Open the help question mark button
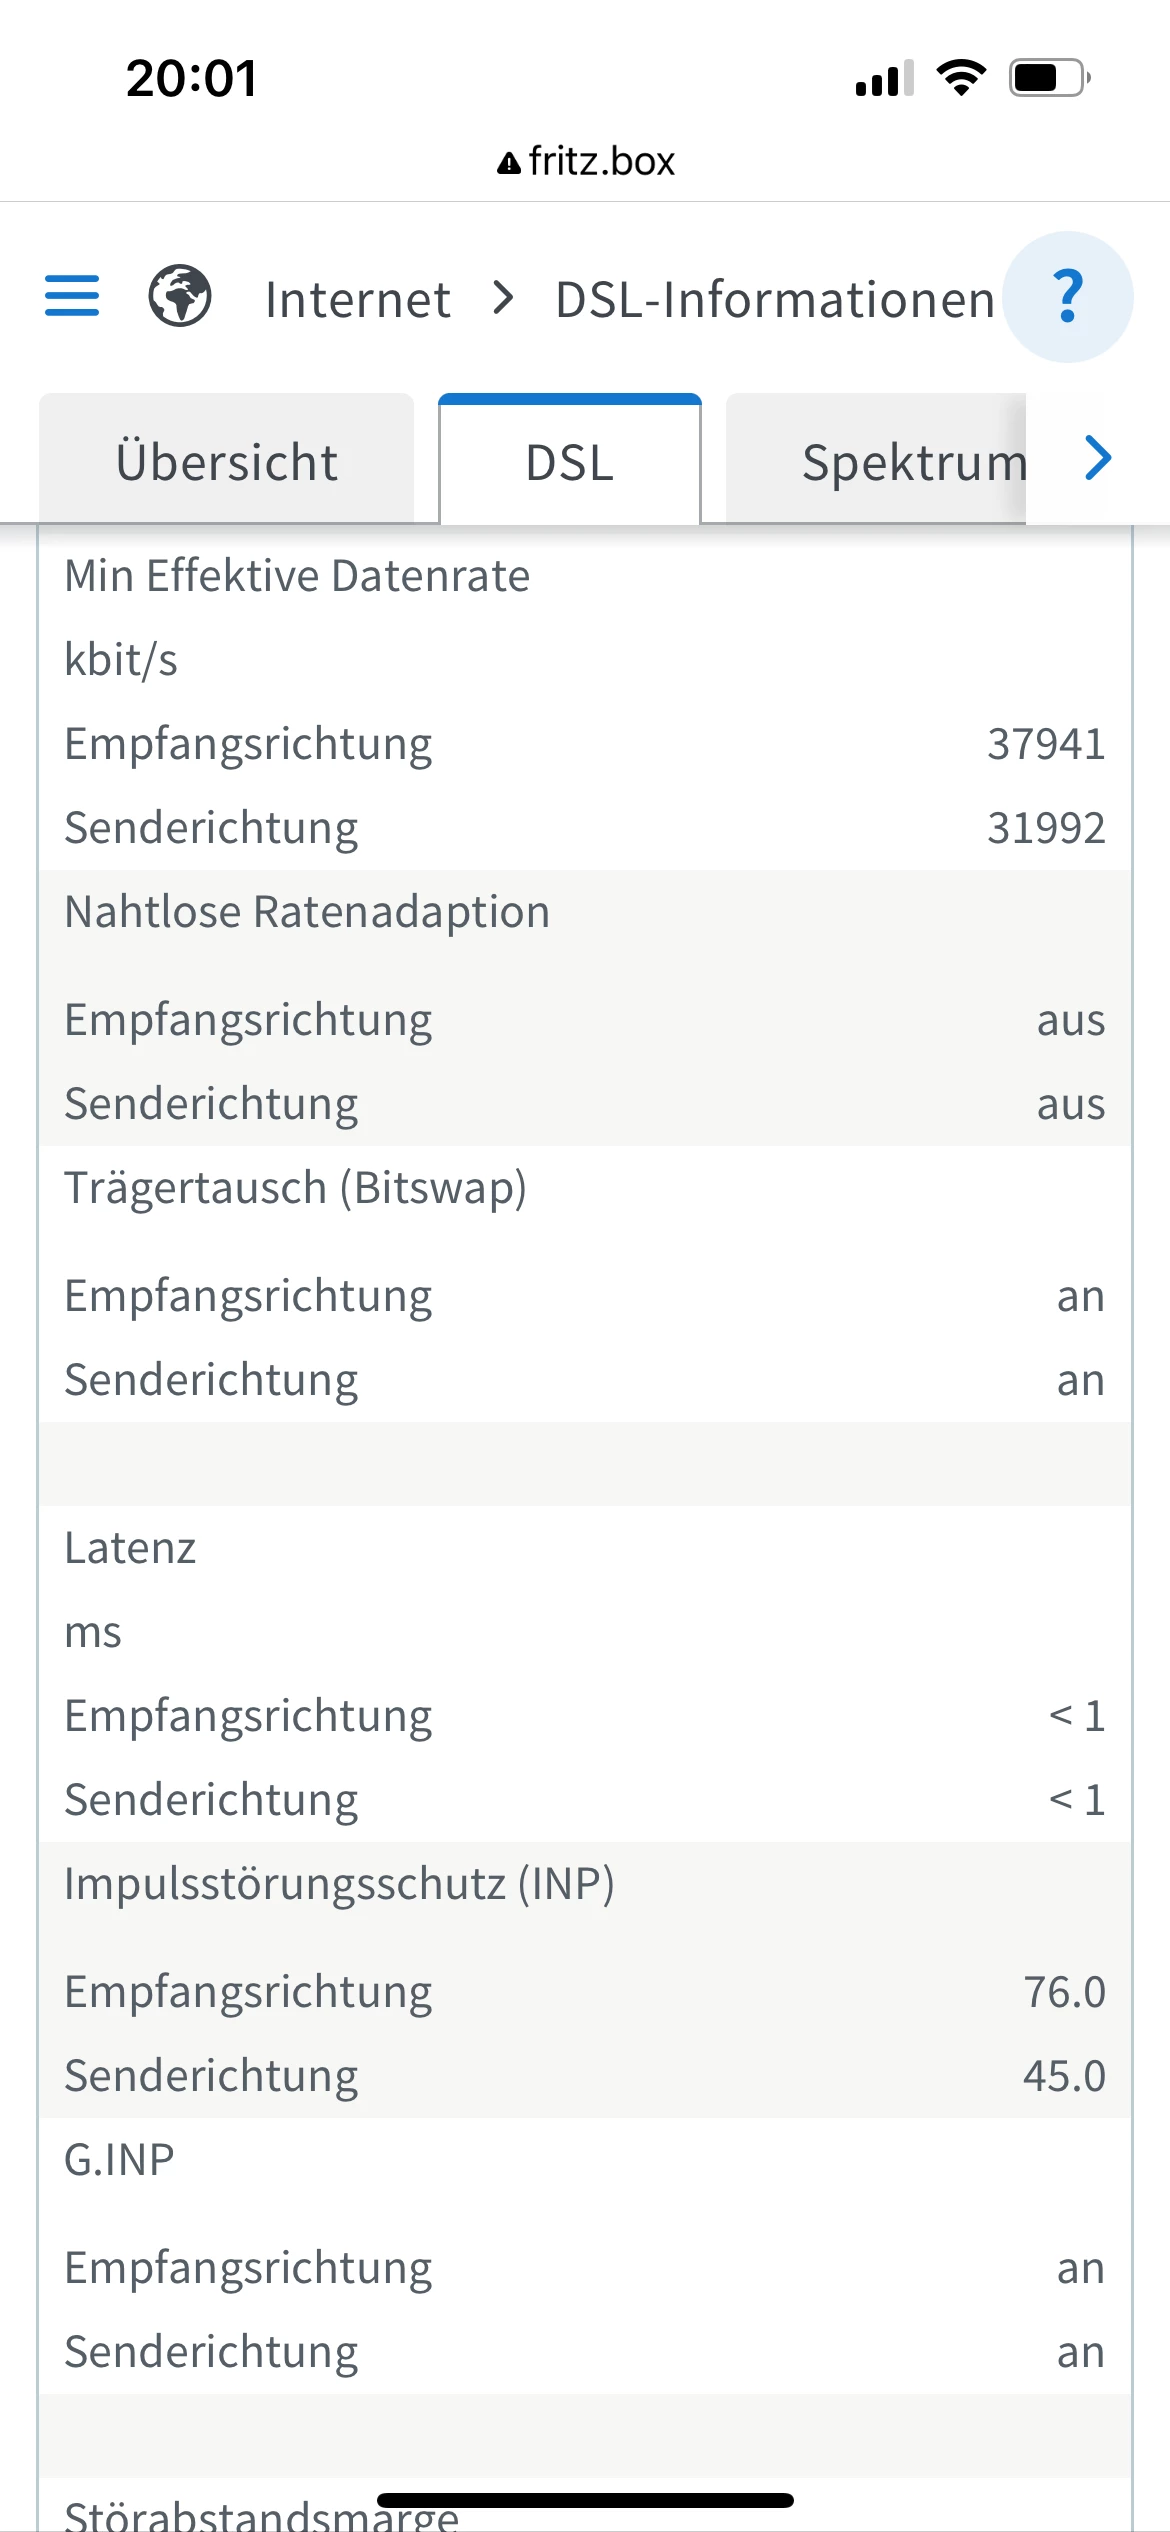The image size is (1170, 2532). [x=1067, y=297]
